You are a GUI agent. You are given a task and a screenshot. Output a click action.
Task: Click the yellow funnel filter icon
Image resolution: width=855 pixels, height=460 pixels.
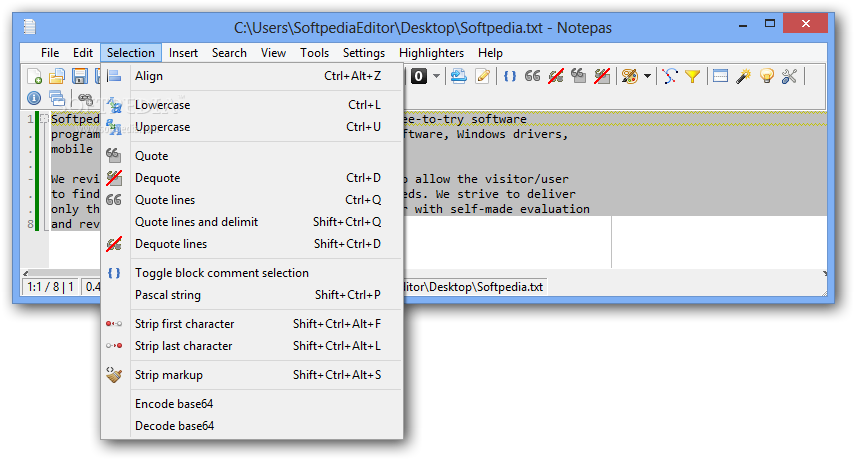pos(693,76)
